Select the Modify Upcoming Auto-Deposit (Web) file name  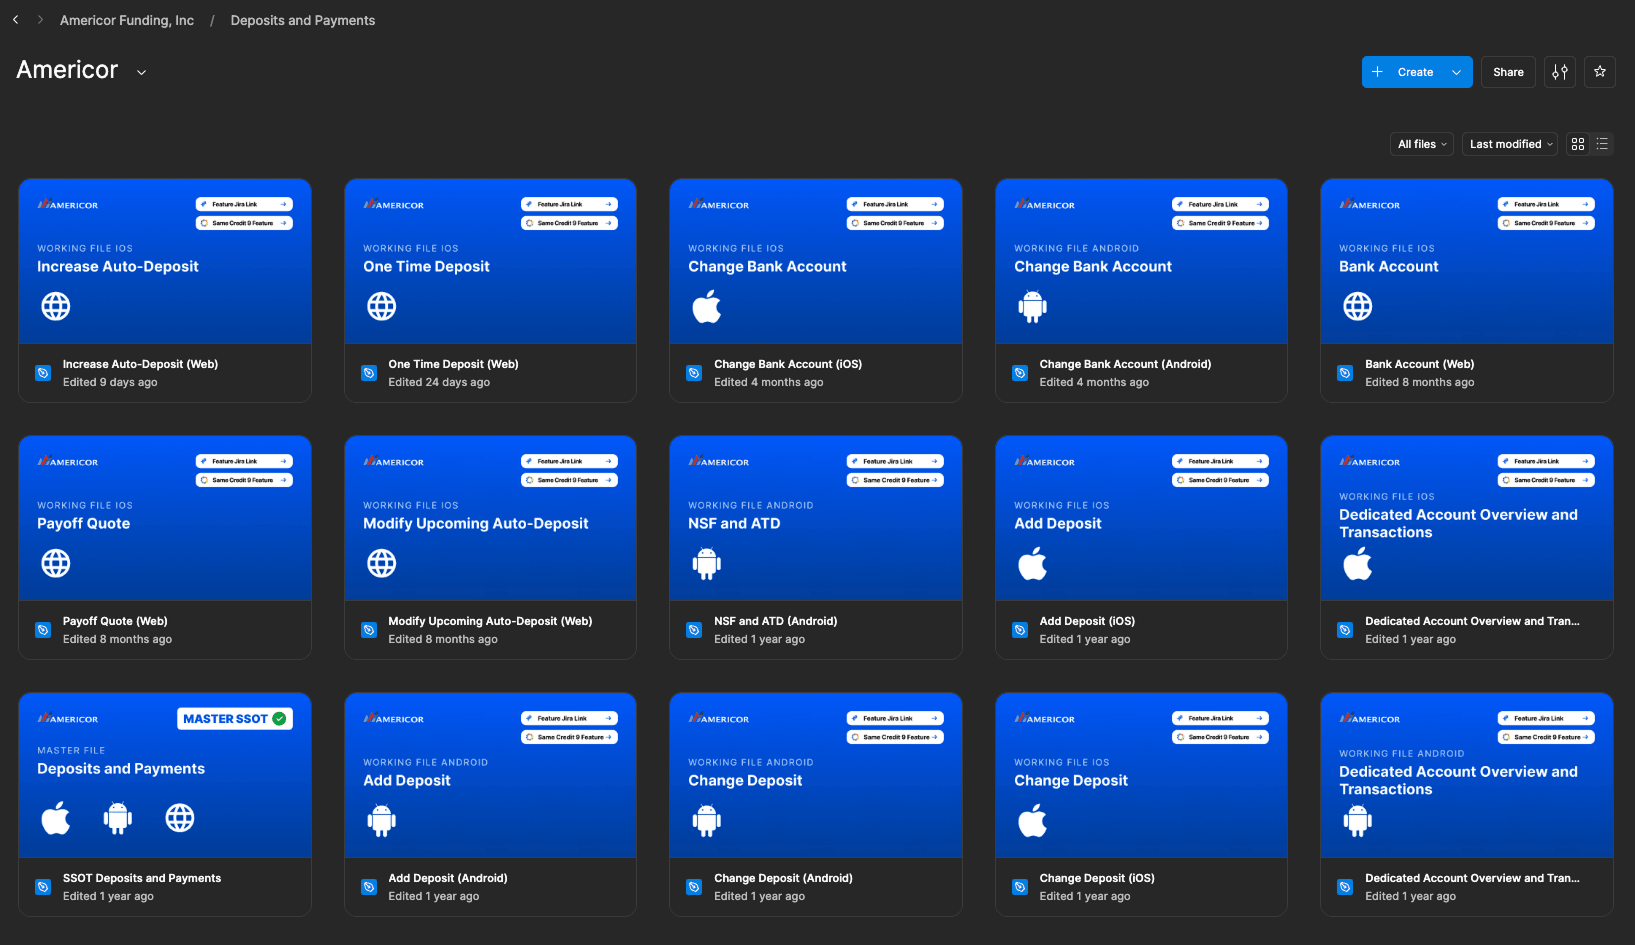[490, 621]
